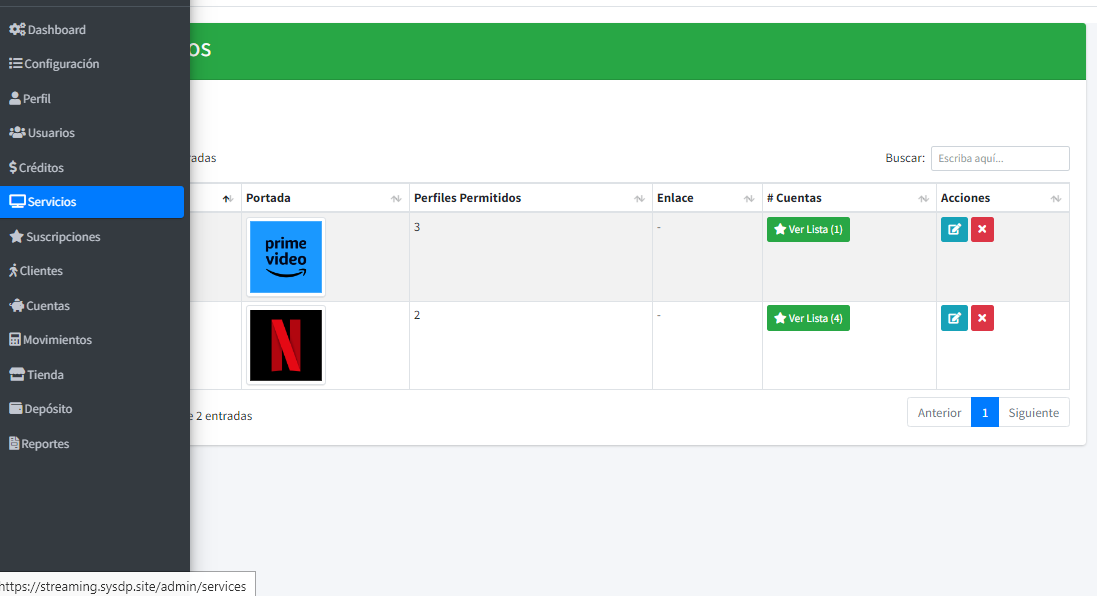This screenshot has width=1097, height=596.
Task: Click the Usuarios group icon
Action: pos(17,132)
